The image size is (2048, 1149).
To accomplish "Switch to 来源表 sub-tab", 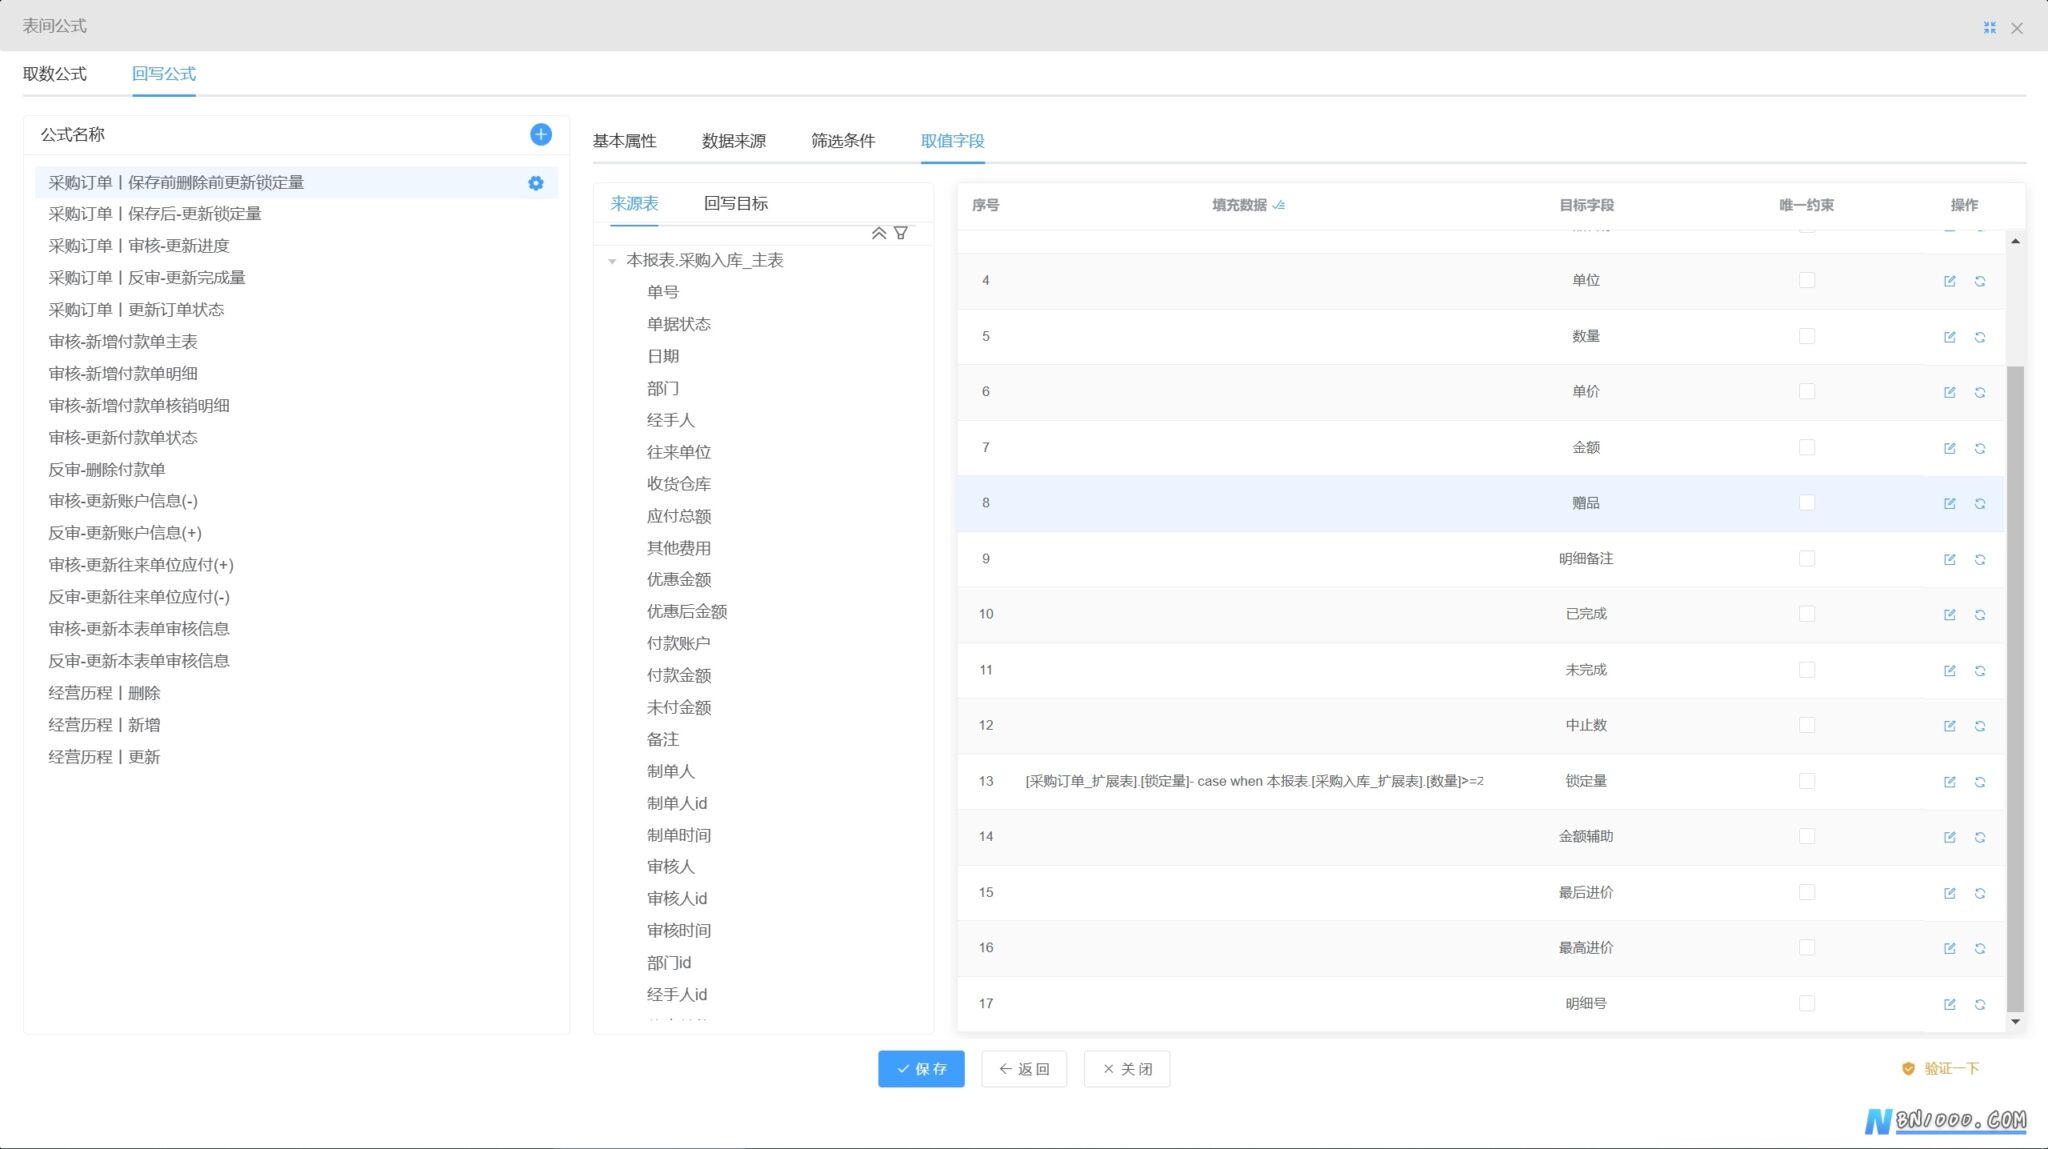I will point(635,203).
